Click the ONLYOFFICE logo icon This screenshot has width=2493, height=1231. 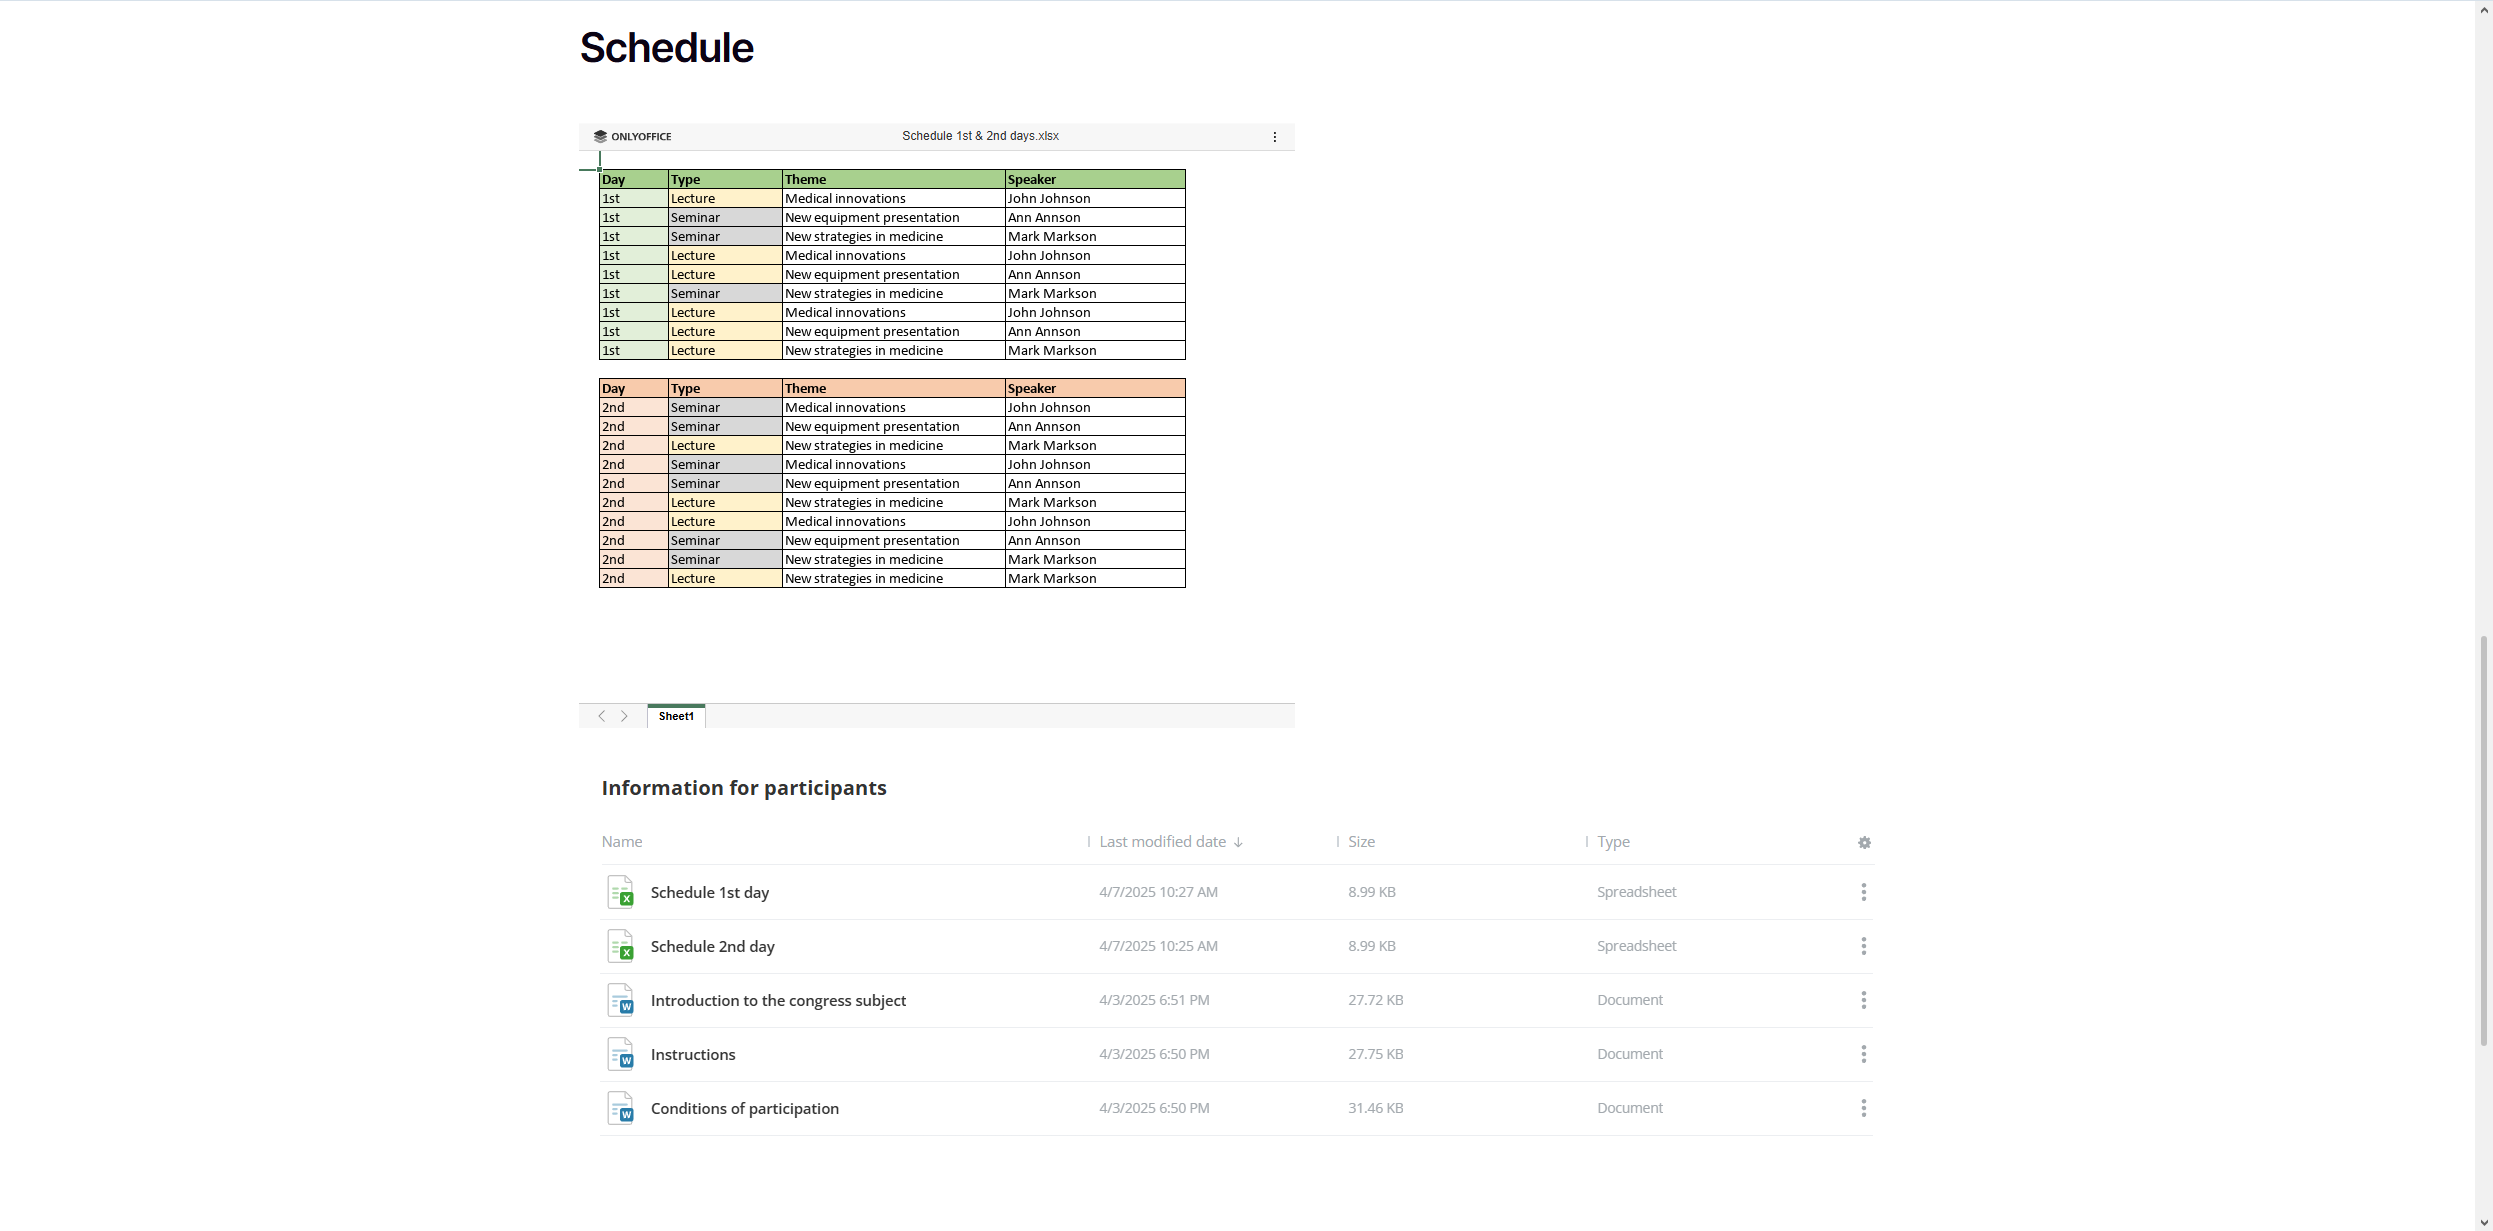(x=600, y=136)
